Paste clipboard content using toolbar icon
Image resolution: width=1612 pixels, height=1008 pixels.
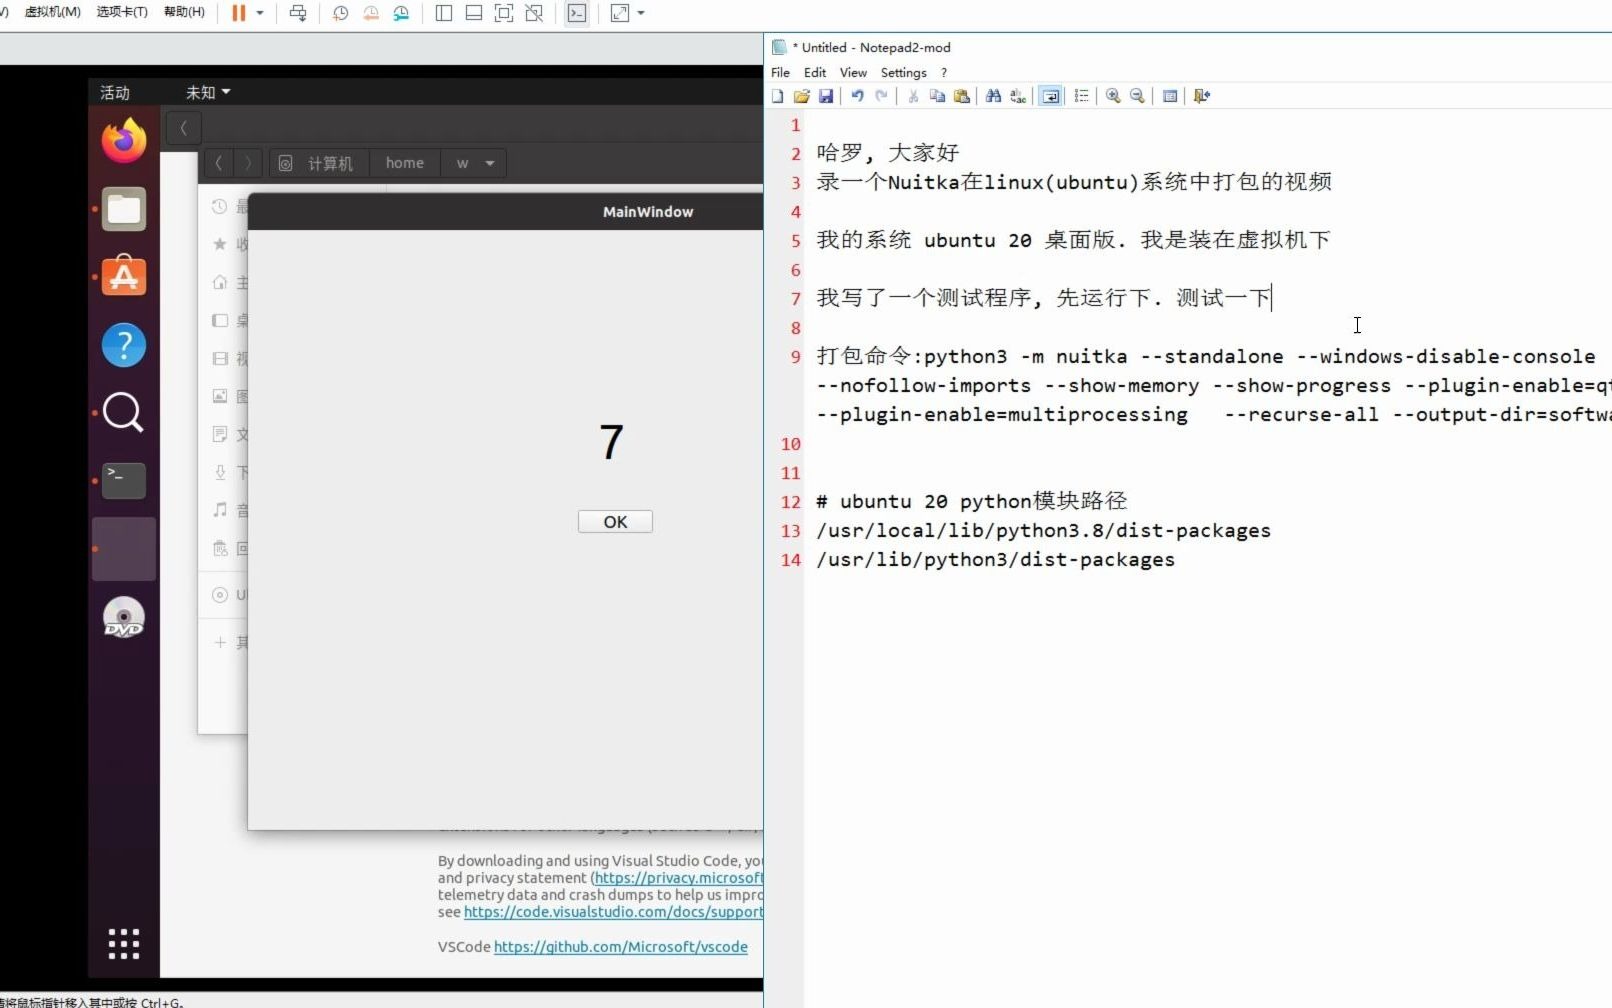tap(962, 95)
